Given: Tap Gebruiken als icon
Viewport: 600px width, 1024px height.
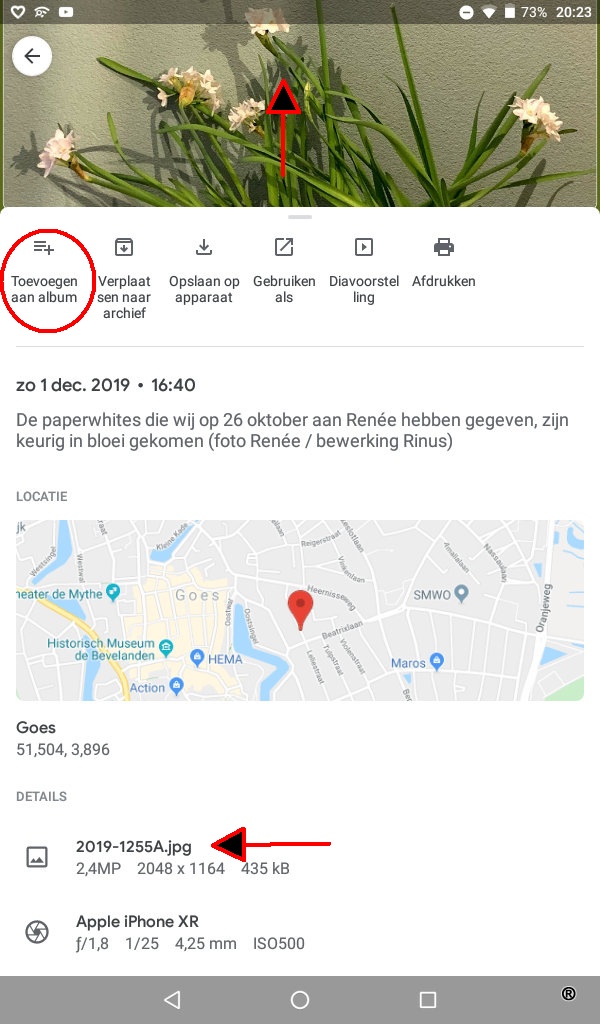Looking at the screenshot, I should click(284, 247).
